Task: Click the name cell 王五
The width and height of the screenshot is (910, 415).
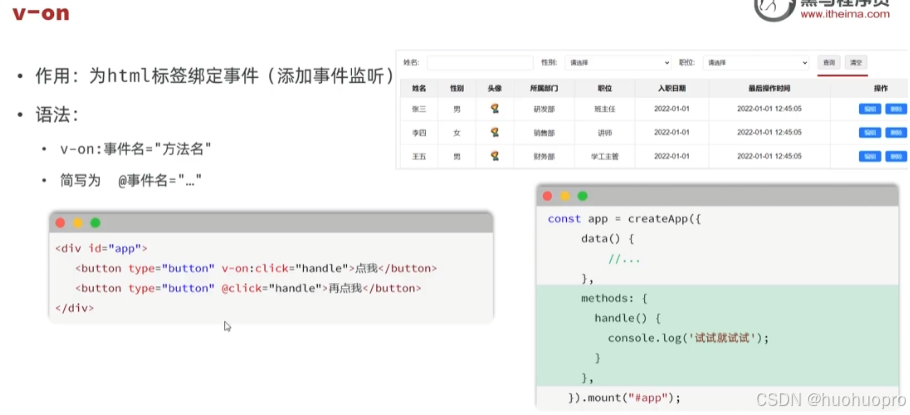Action: coord(419,156)
